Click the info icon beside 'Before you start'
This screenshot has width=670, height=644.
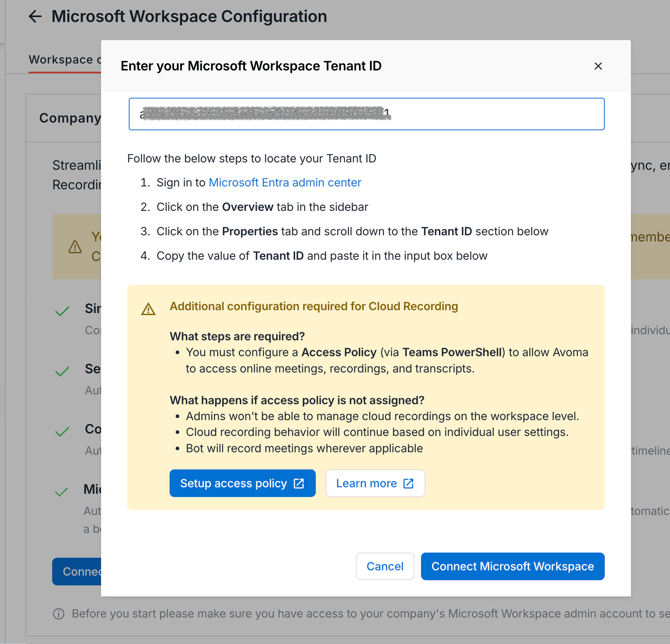click(x=59, y=614)
